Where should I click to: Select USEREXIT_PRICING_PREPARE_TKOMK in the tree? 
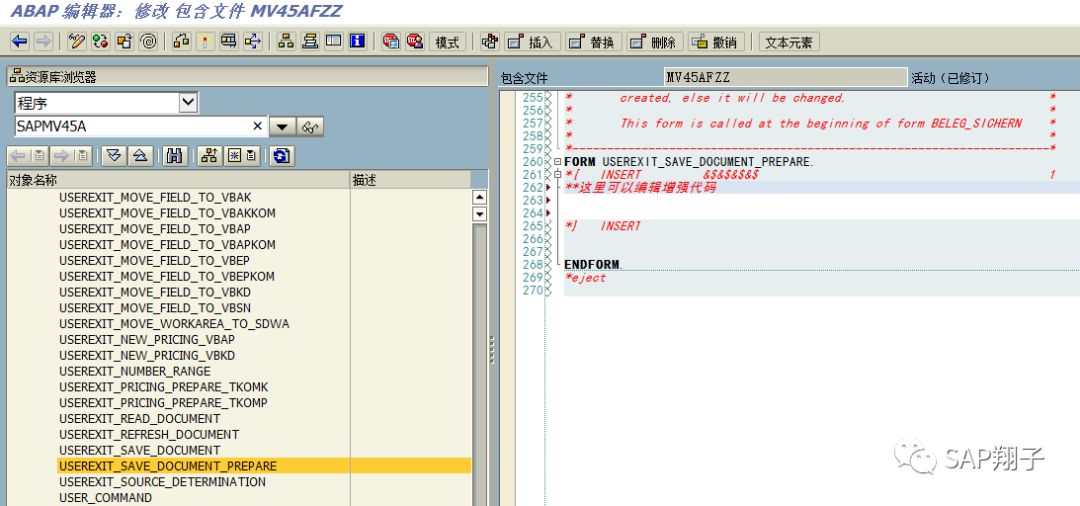[x=164, y=387]
